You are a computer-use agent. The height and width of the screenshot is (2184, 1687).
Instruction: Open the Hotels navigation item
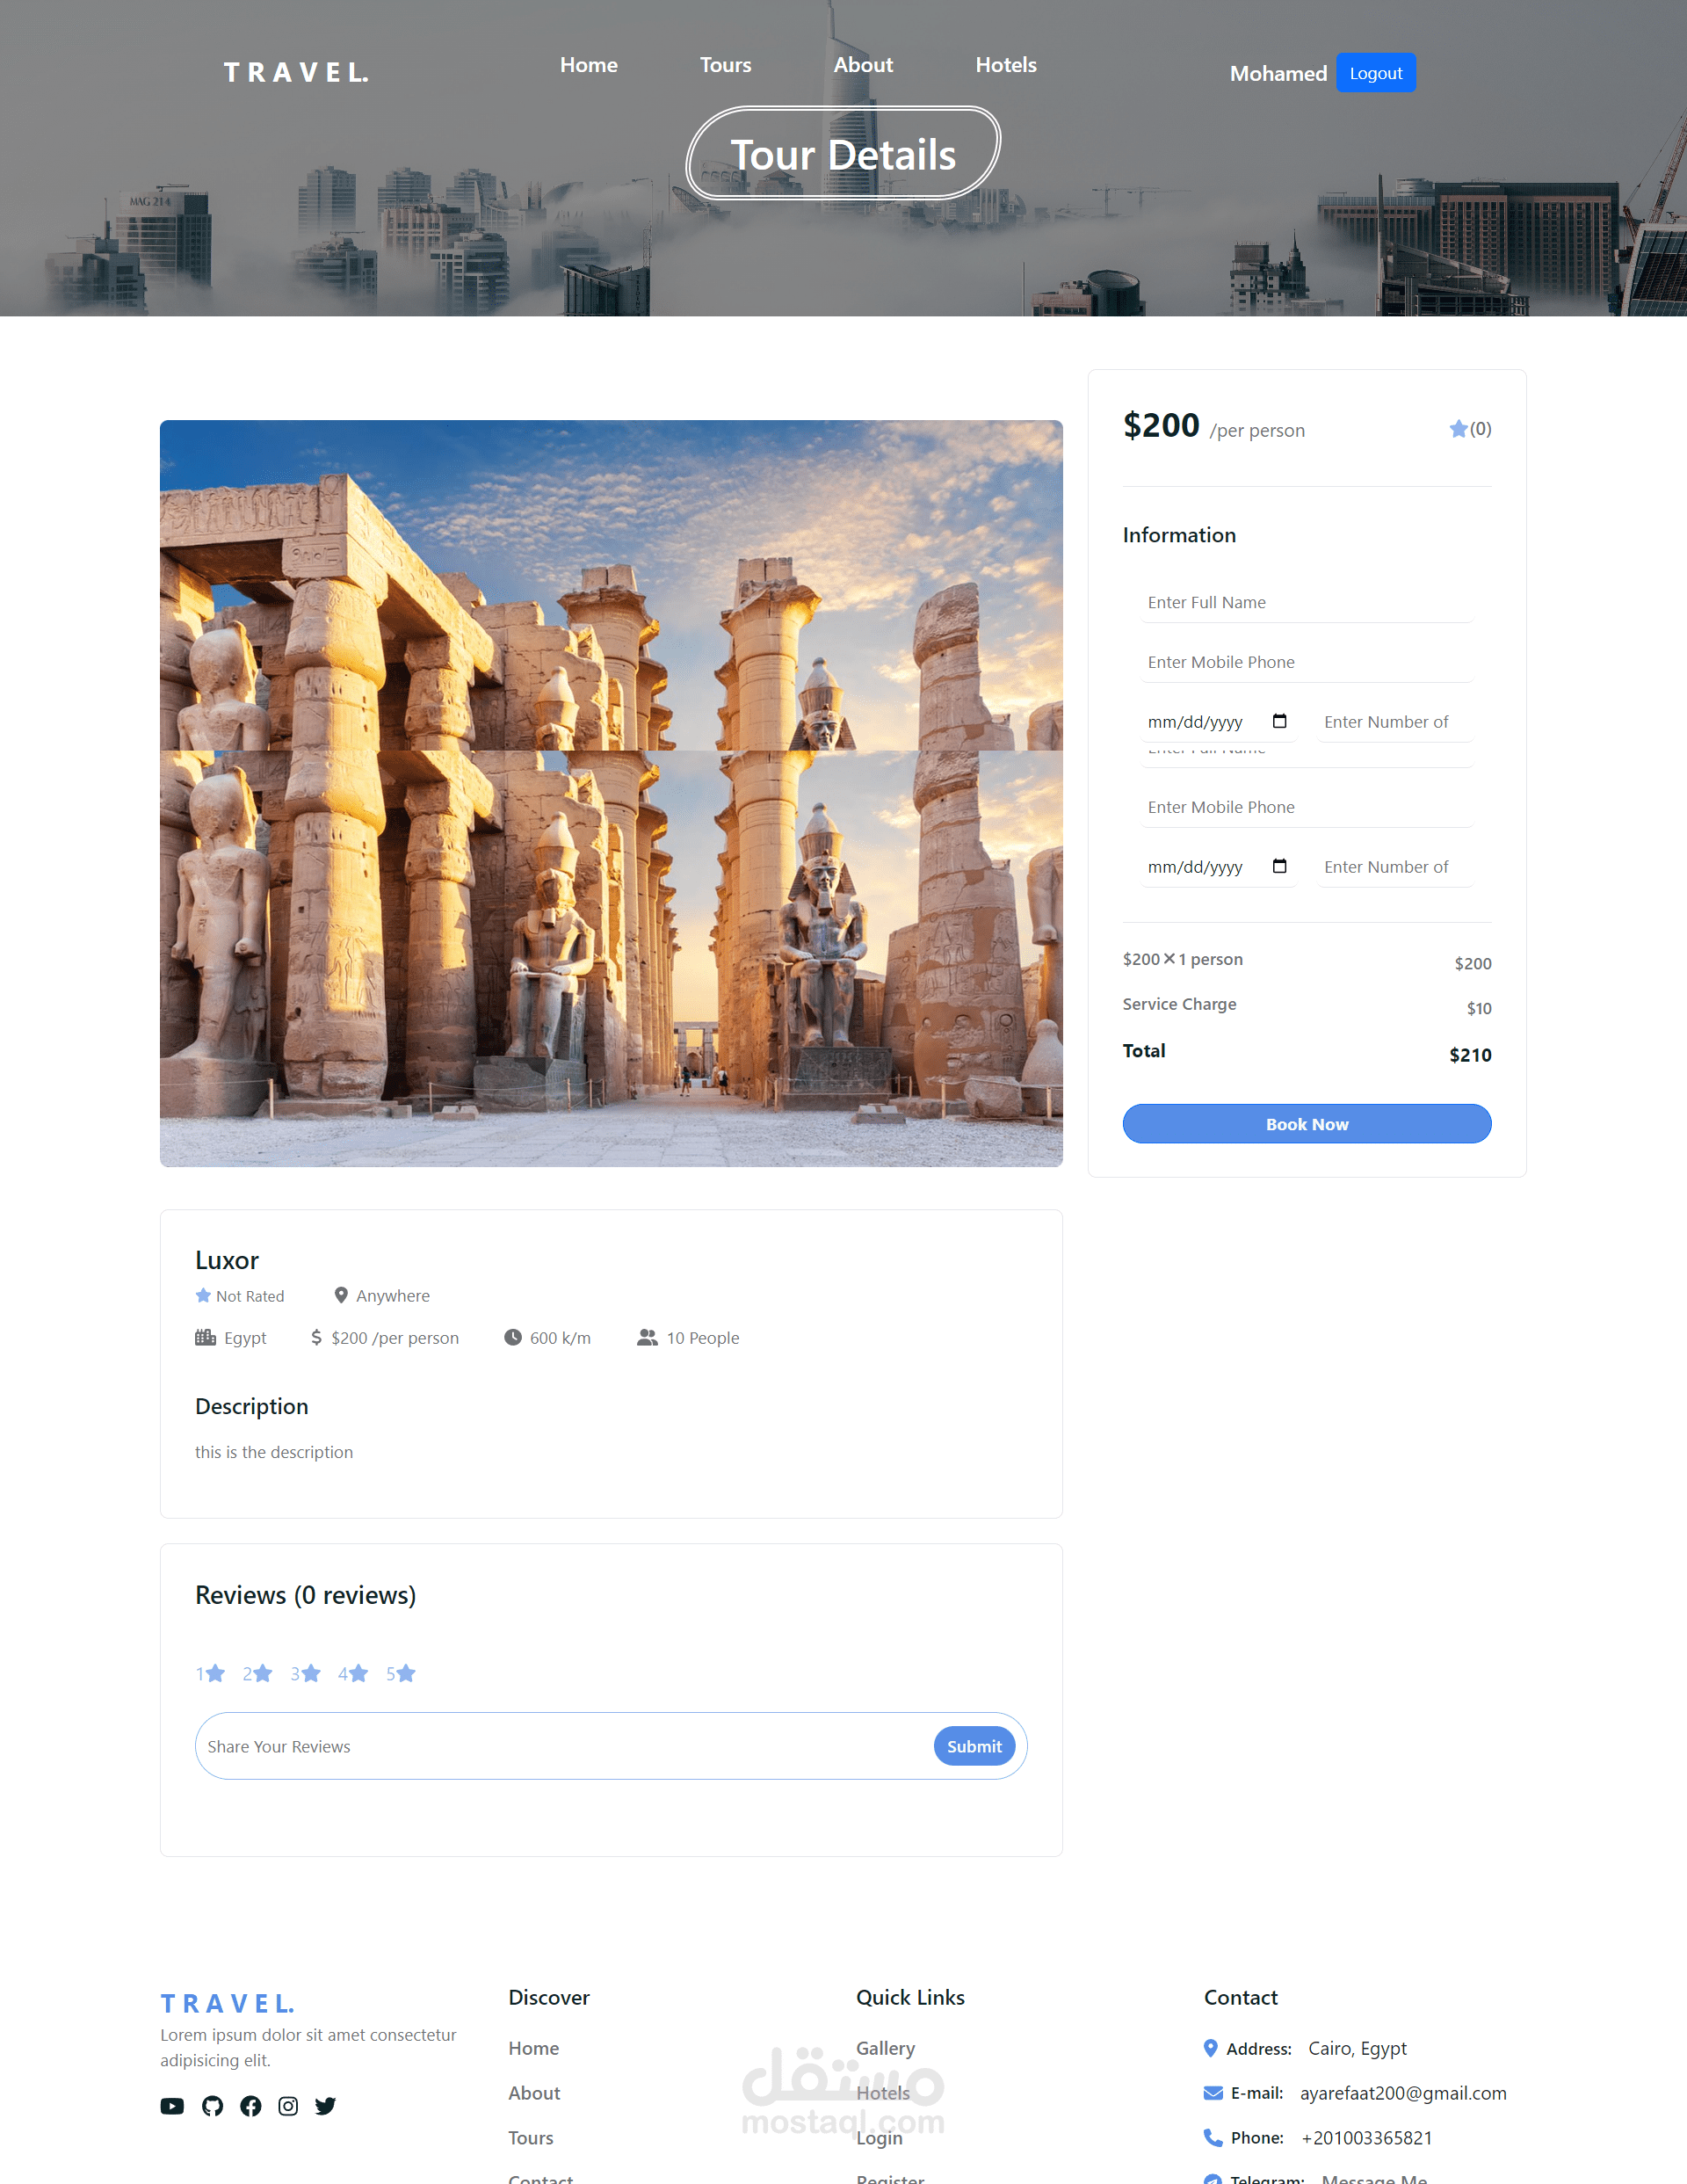tap(1005, 65)
